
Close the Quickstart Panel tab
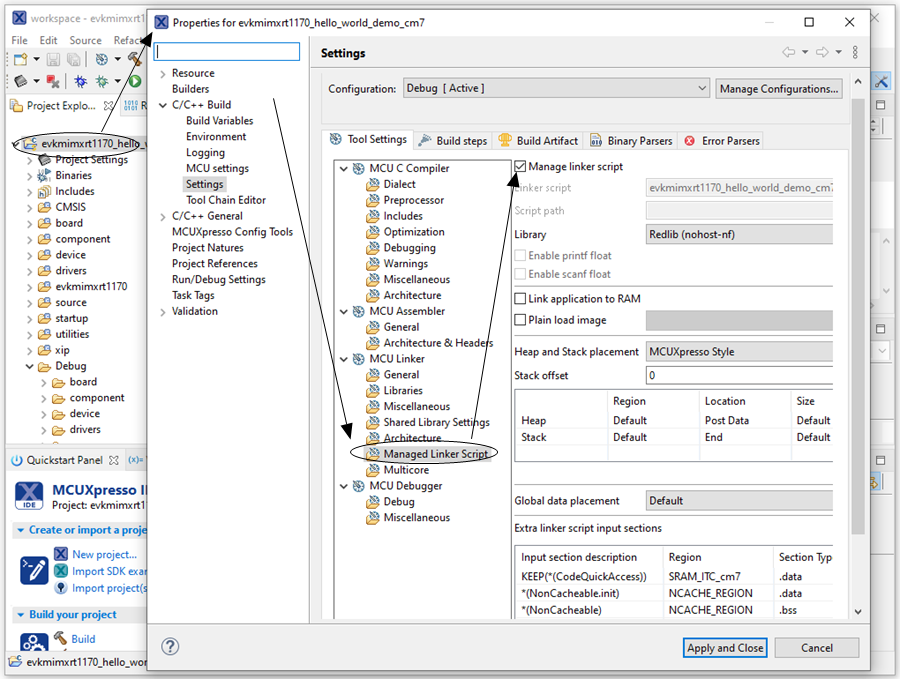(x=114, y=460)
